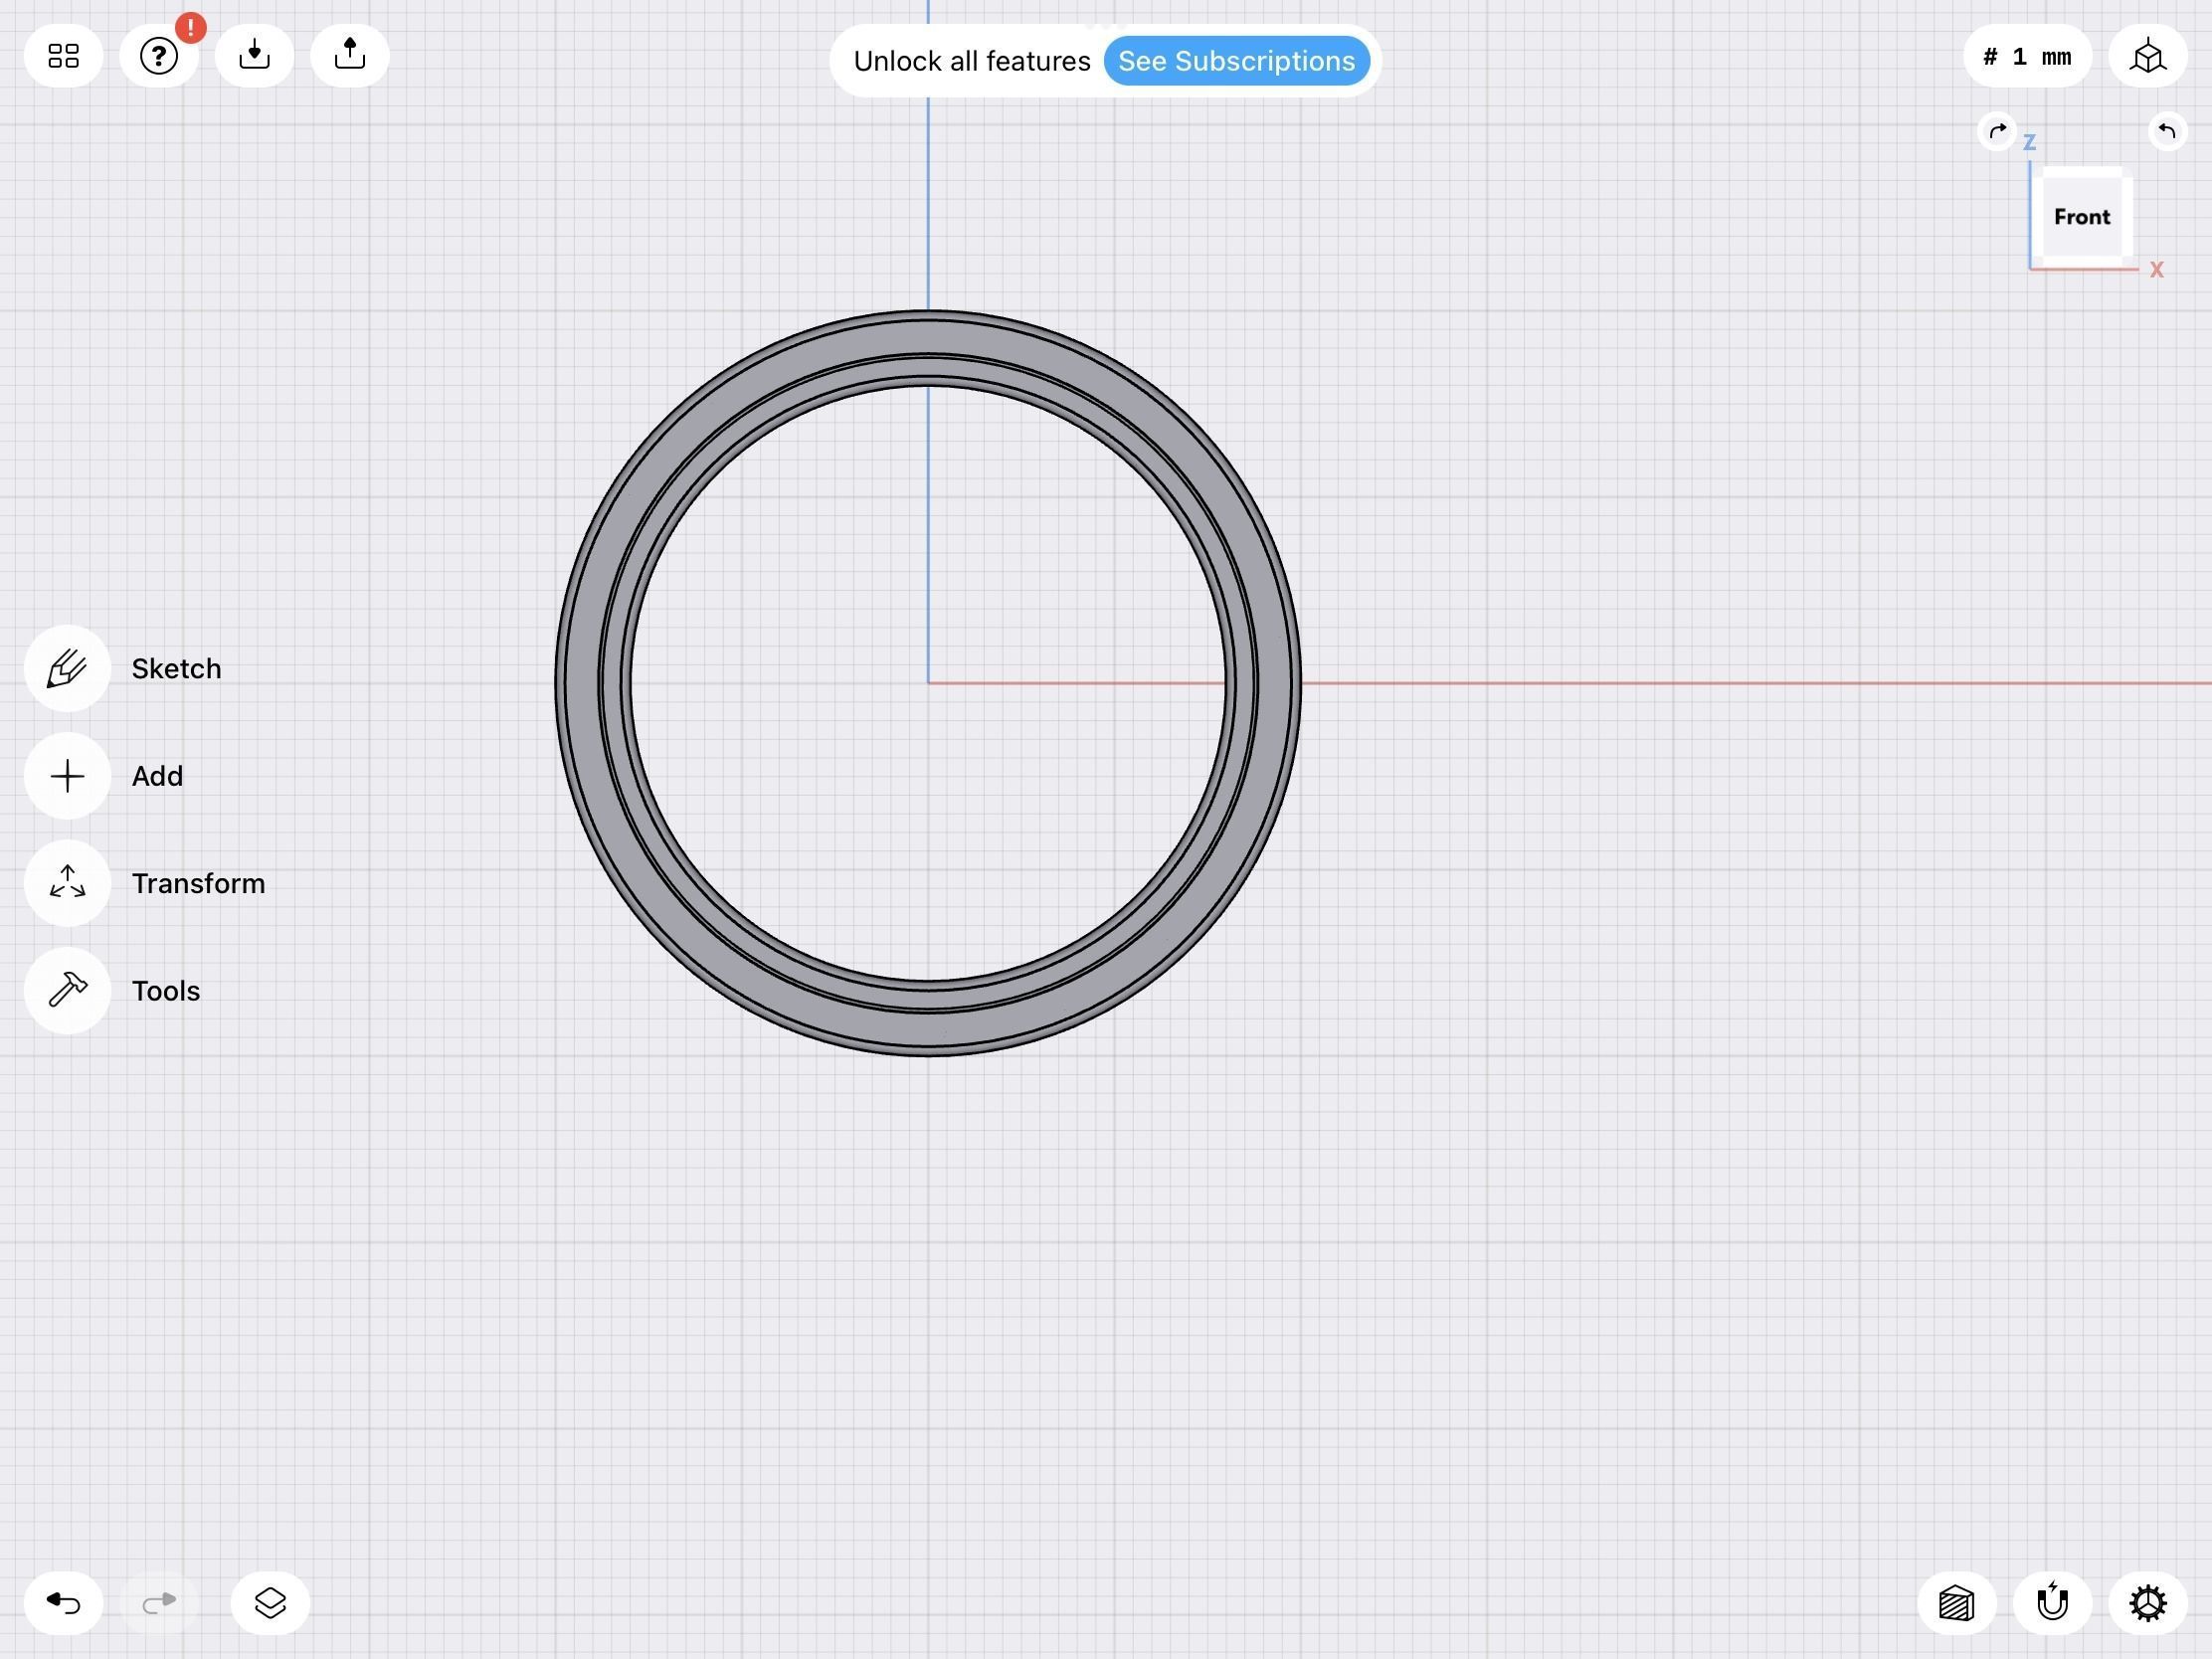This screenshot has height=1659, width=2212.
Task: Open the designs grid gallery icon
Action: tap(63, 56)
